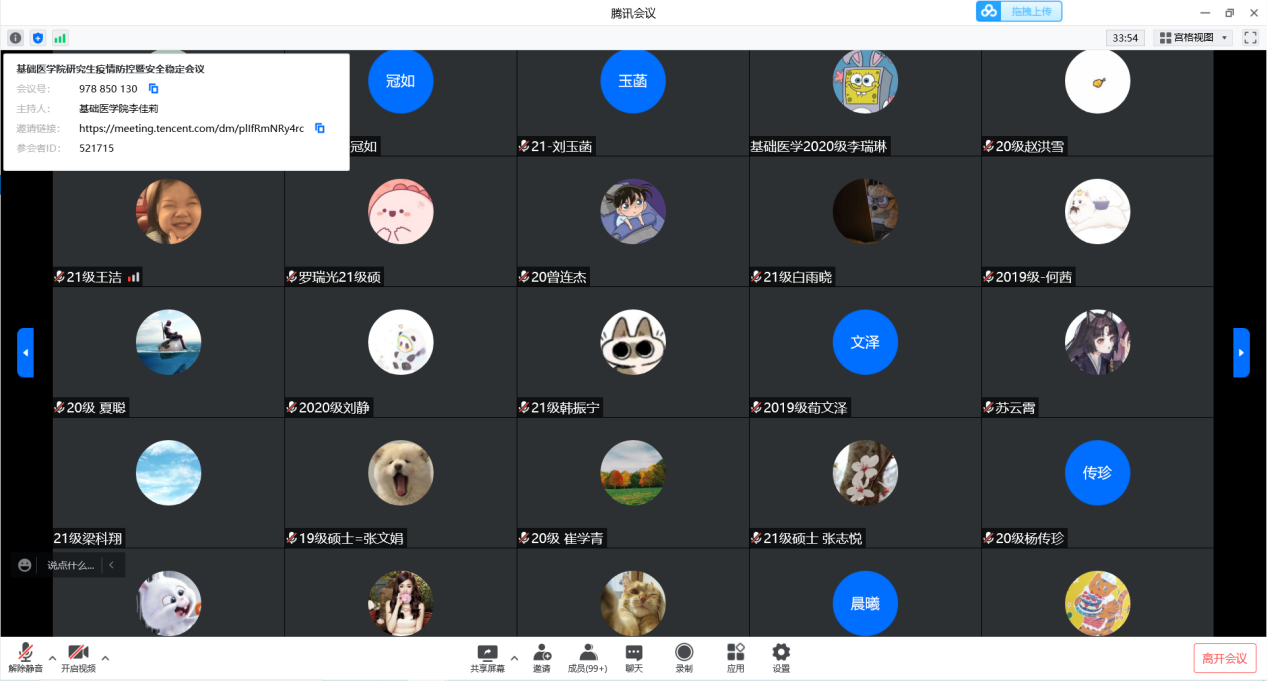The image size is (1267, 681).
Task: Open the meeting info icon at top-left
Action: point(15,38)
